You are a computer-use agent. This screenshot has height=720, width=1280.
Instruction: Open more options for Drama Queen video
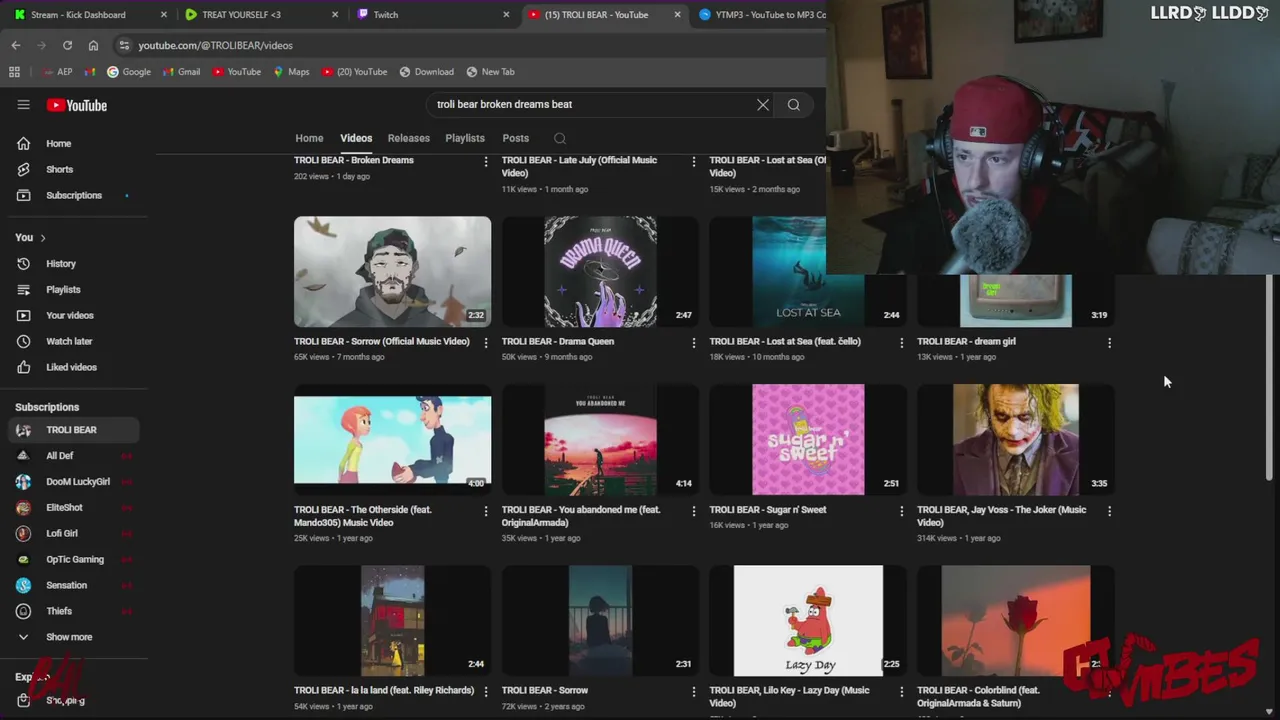[x=694, y=342]
